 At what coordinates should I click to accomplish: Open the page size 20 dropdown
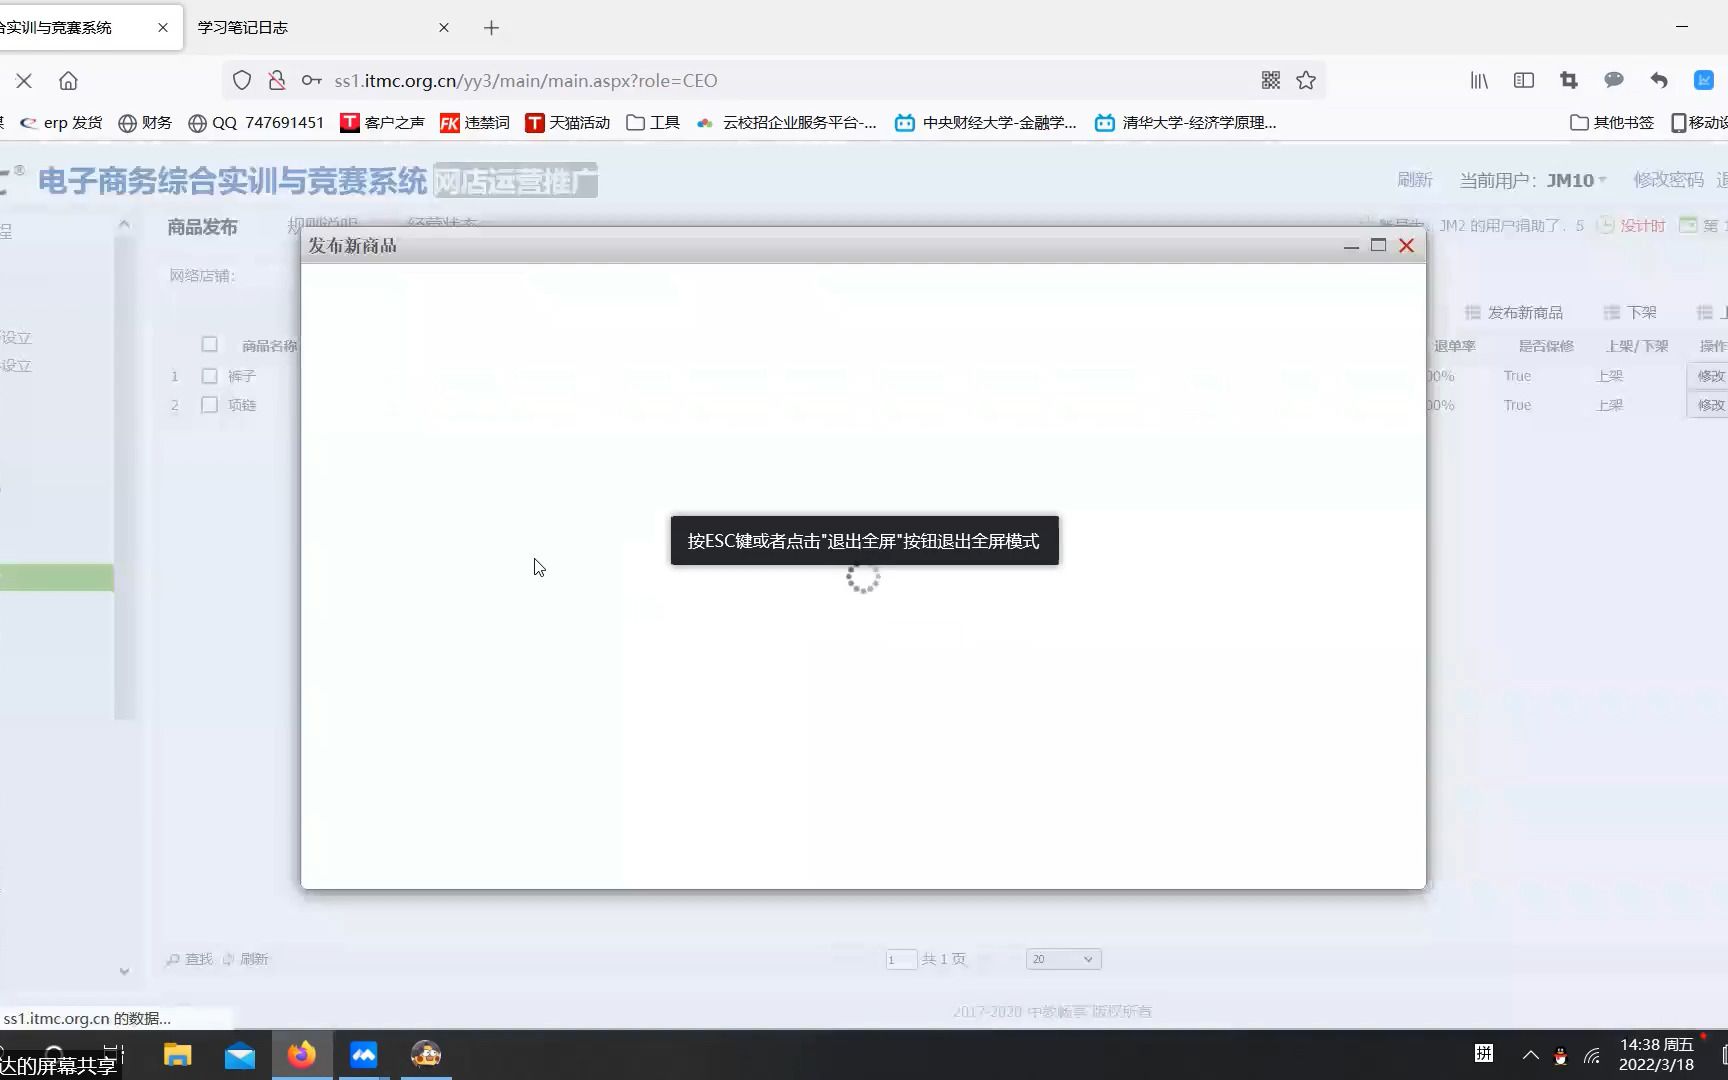[1064, 959]
